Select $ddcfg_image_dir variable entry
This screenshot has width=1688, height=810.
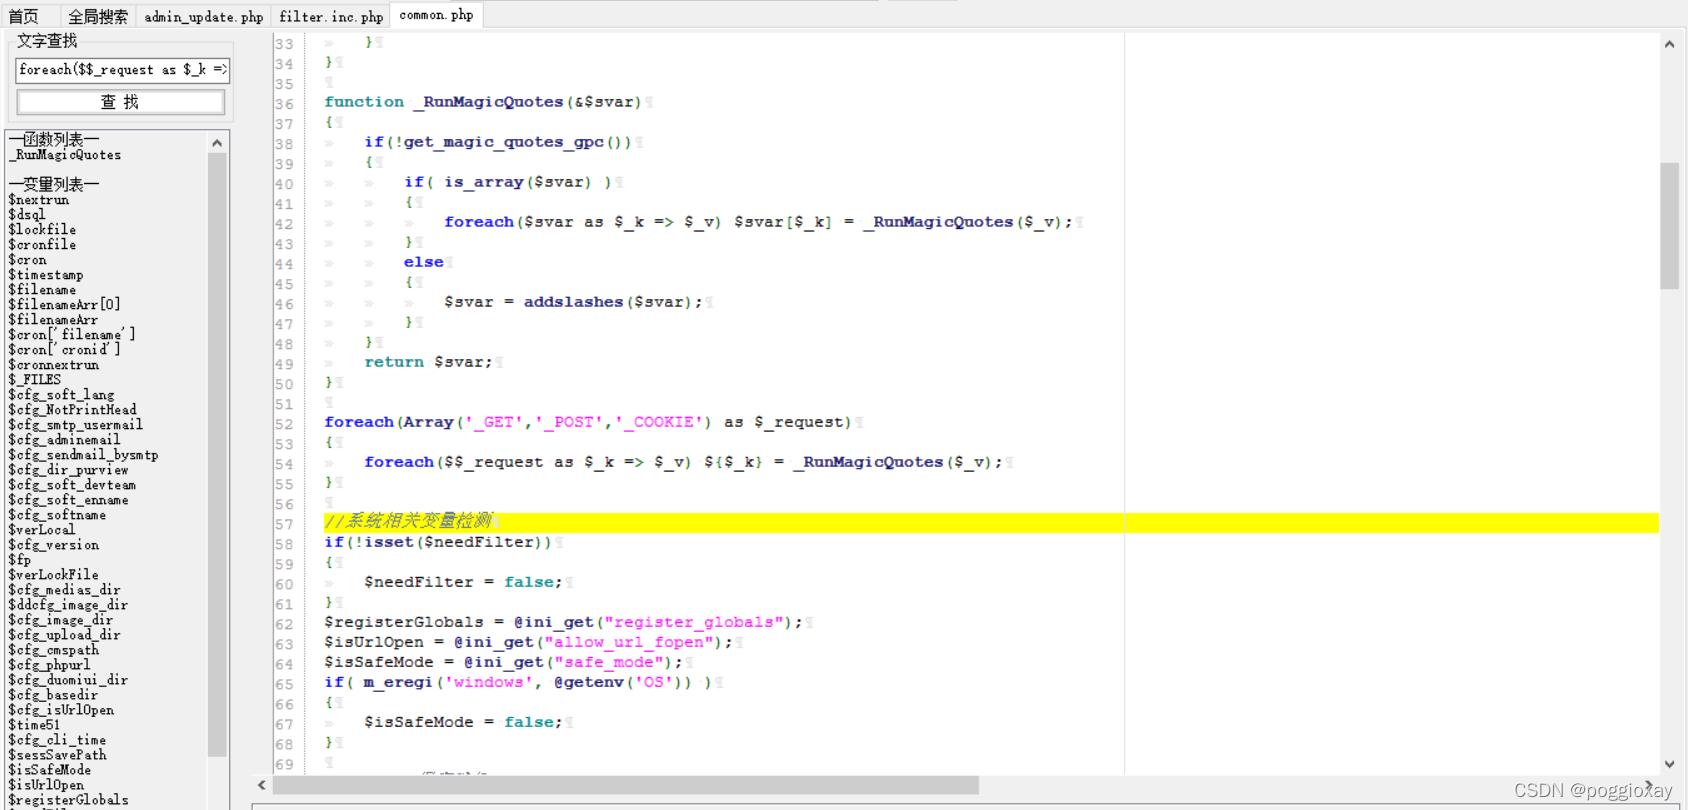coord(68,605)
